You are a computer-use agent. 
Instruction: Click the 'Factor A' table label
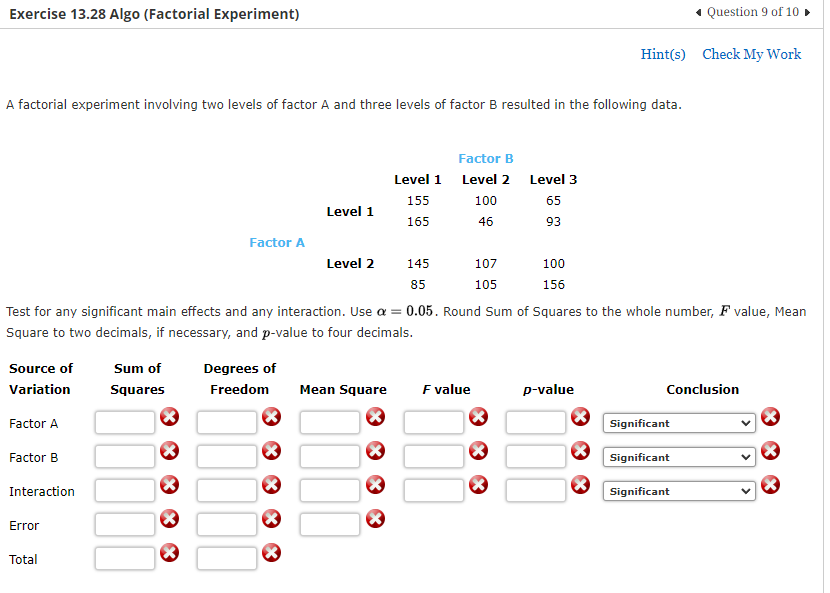click(277, 242)
